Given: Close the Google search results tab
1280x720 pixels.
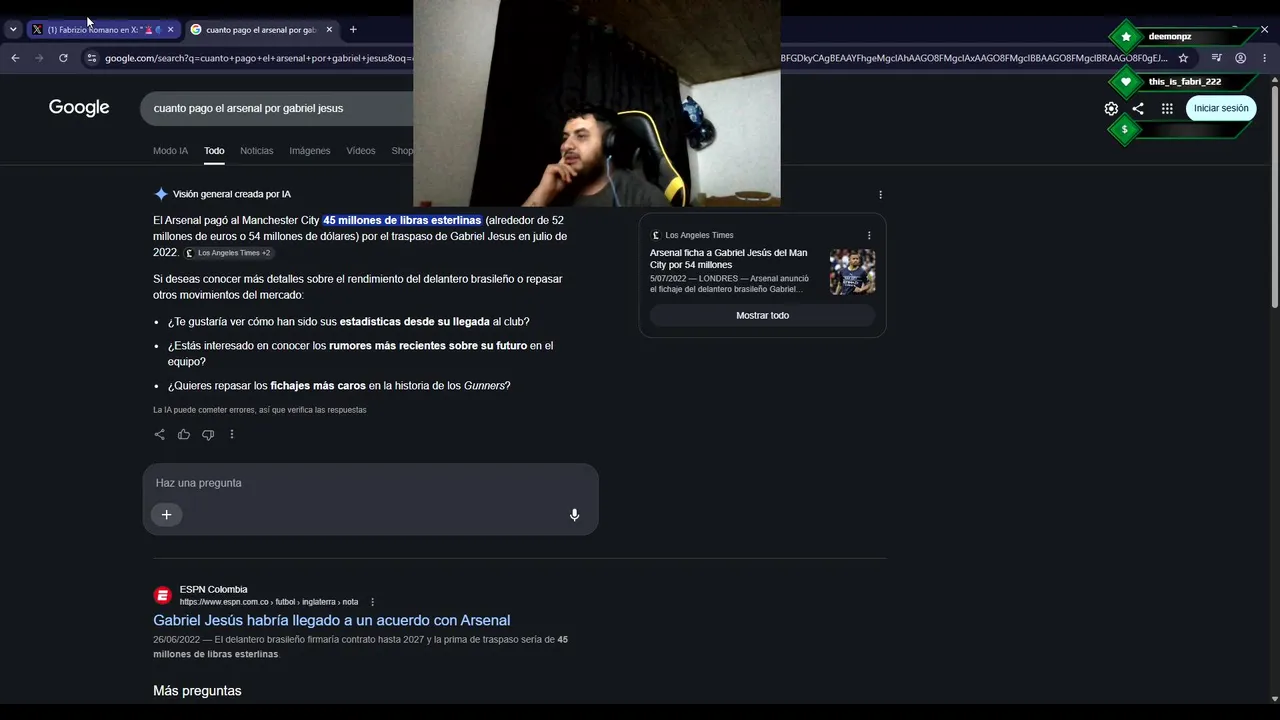Looking at the screenshot, I should click(x=328, y=30).
